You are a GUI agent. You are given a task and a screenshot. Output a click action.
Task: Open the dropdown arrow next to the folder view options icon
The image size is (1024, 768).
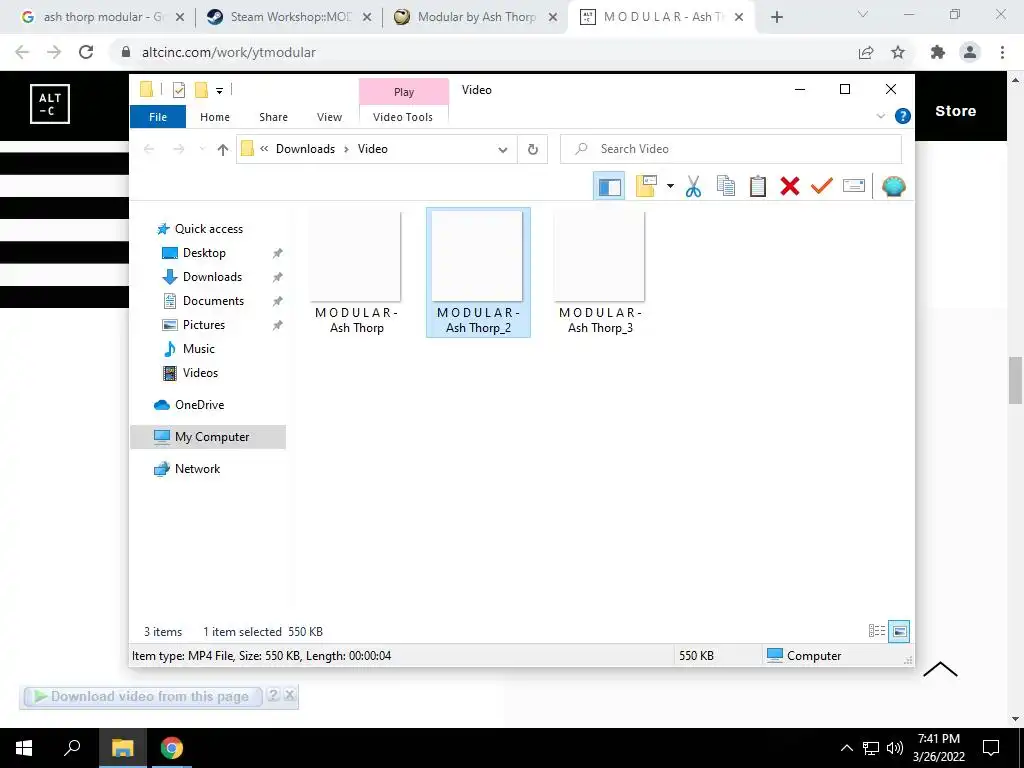pyautogui.click(x=670, y=187)
